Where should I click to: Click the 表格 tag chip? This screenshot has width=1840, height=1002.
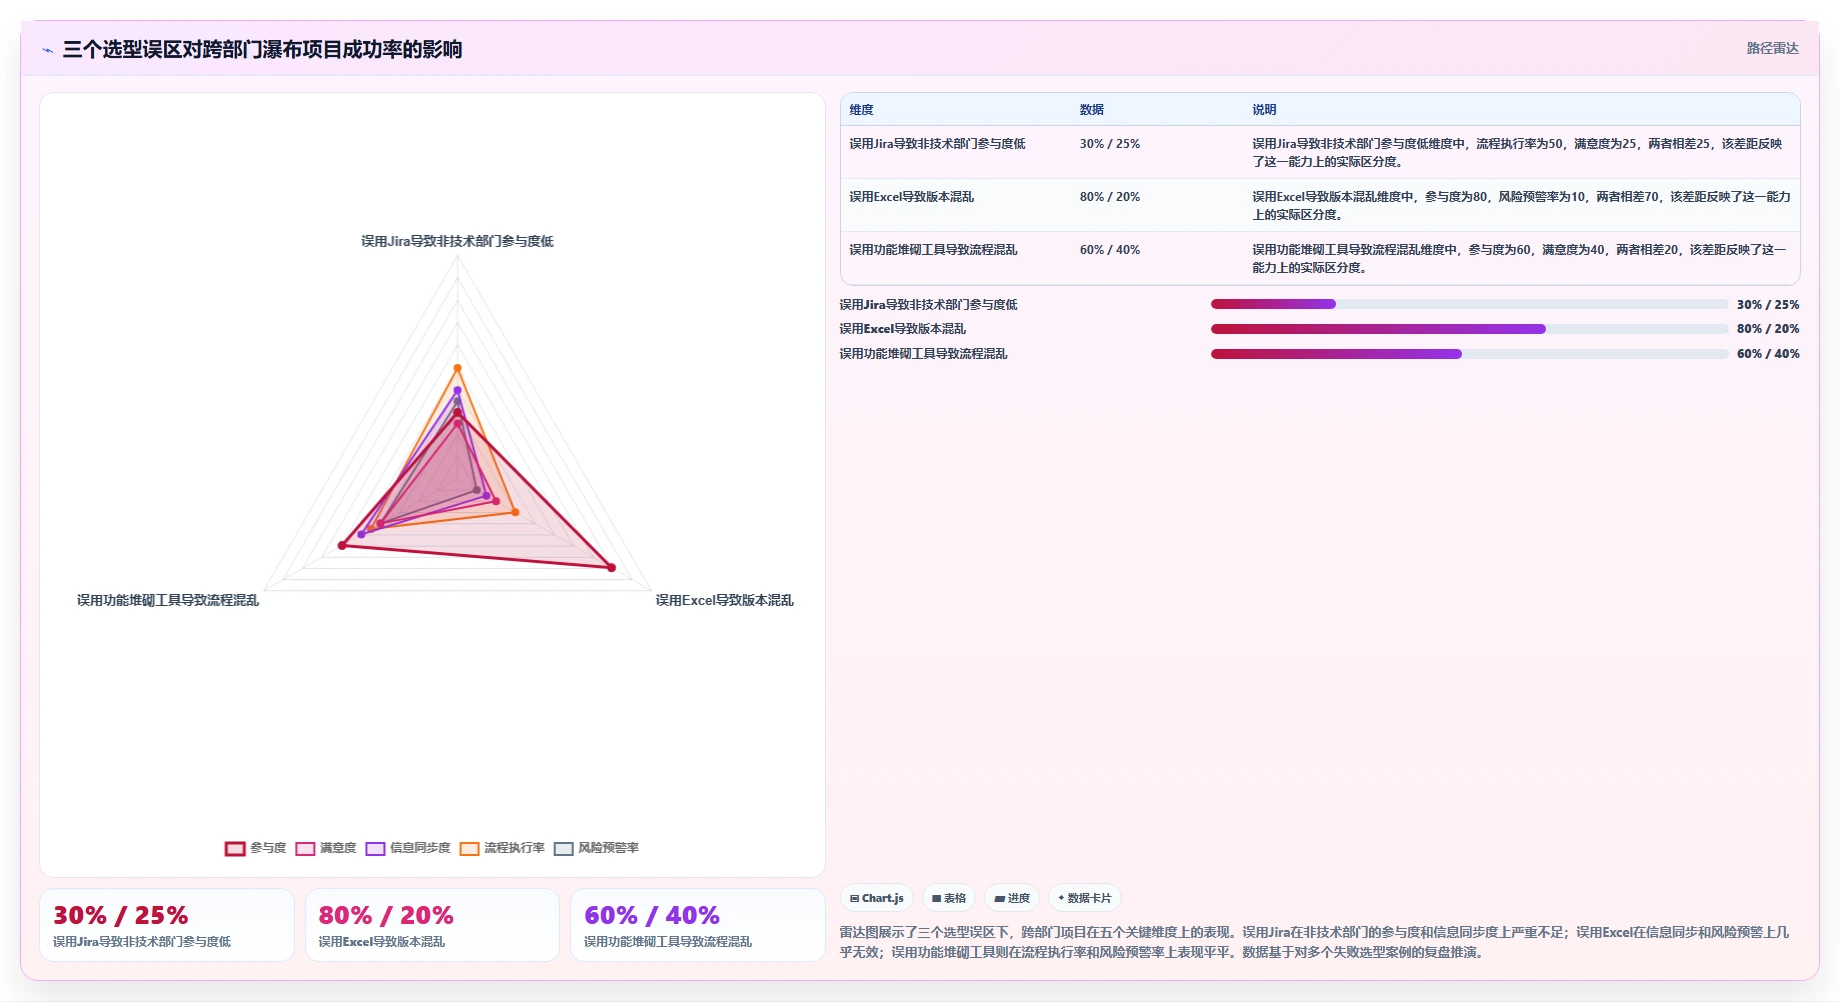coord(949,898)
